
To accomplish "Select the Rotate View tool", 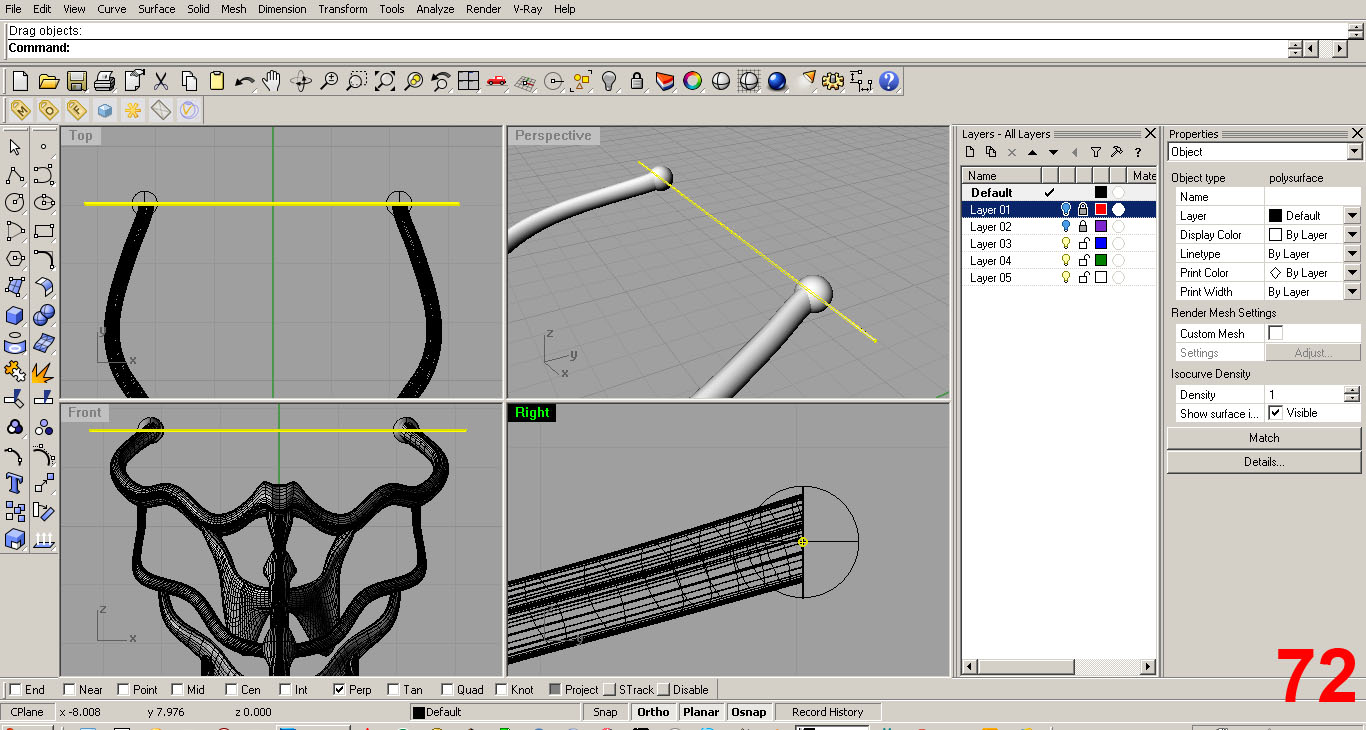I will [301, 81].
